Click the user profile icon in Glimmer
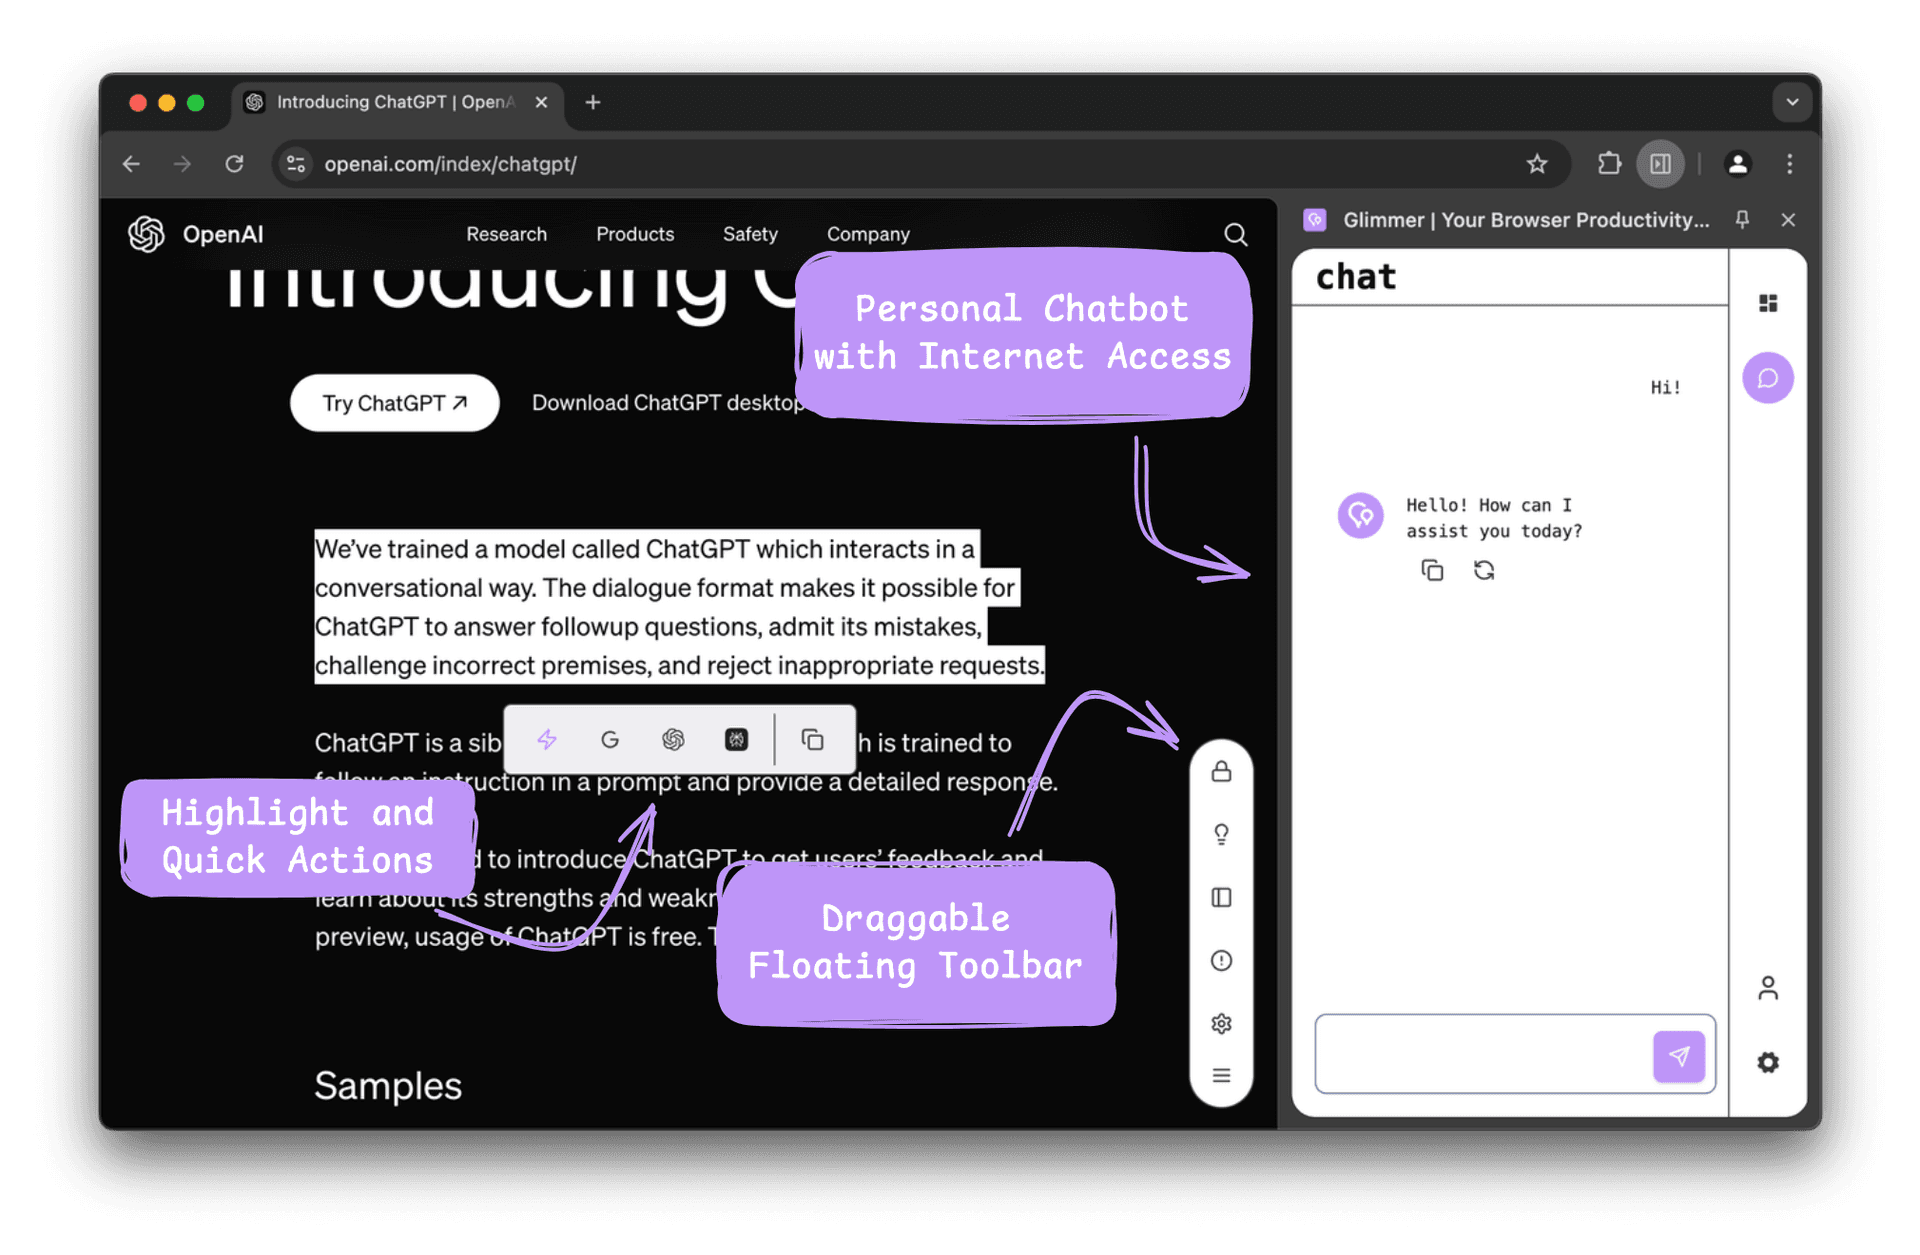This screenshot has width=1920, height=1255. [1765, 987]
